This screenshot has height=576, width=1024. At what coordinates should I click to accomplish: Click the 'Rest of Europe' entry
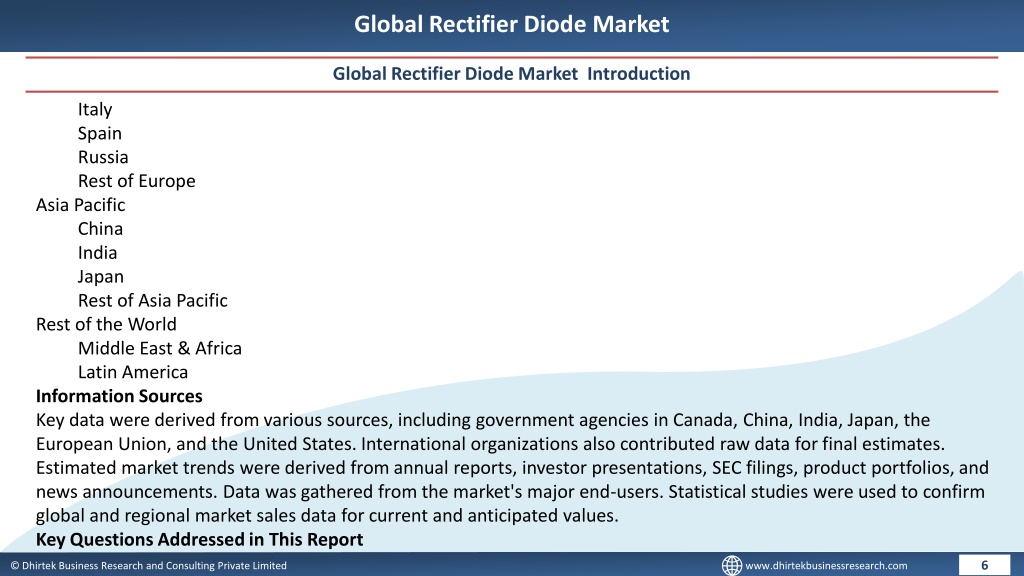[136, 181]
